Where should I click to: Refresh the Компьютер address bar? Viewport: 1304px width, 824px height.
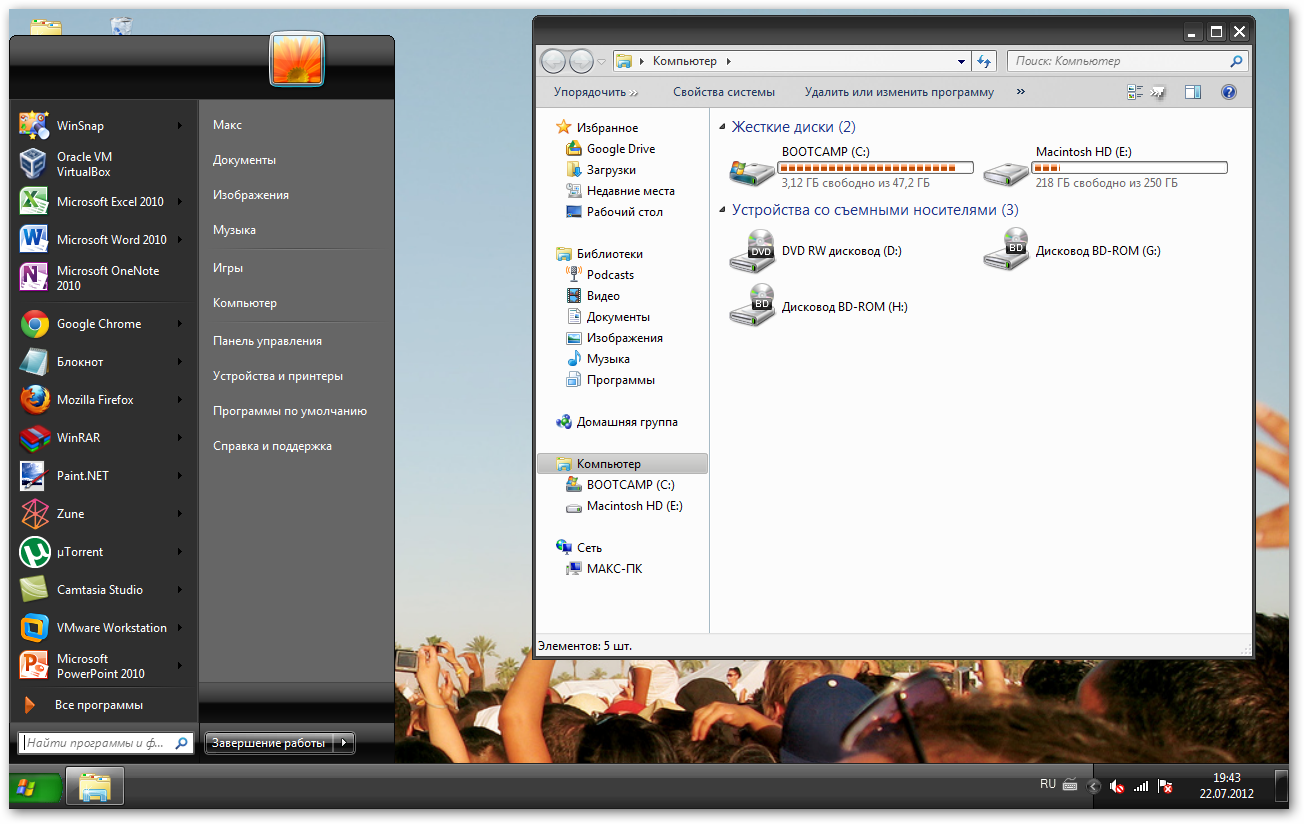point(984,61)
